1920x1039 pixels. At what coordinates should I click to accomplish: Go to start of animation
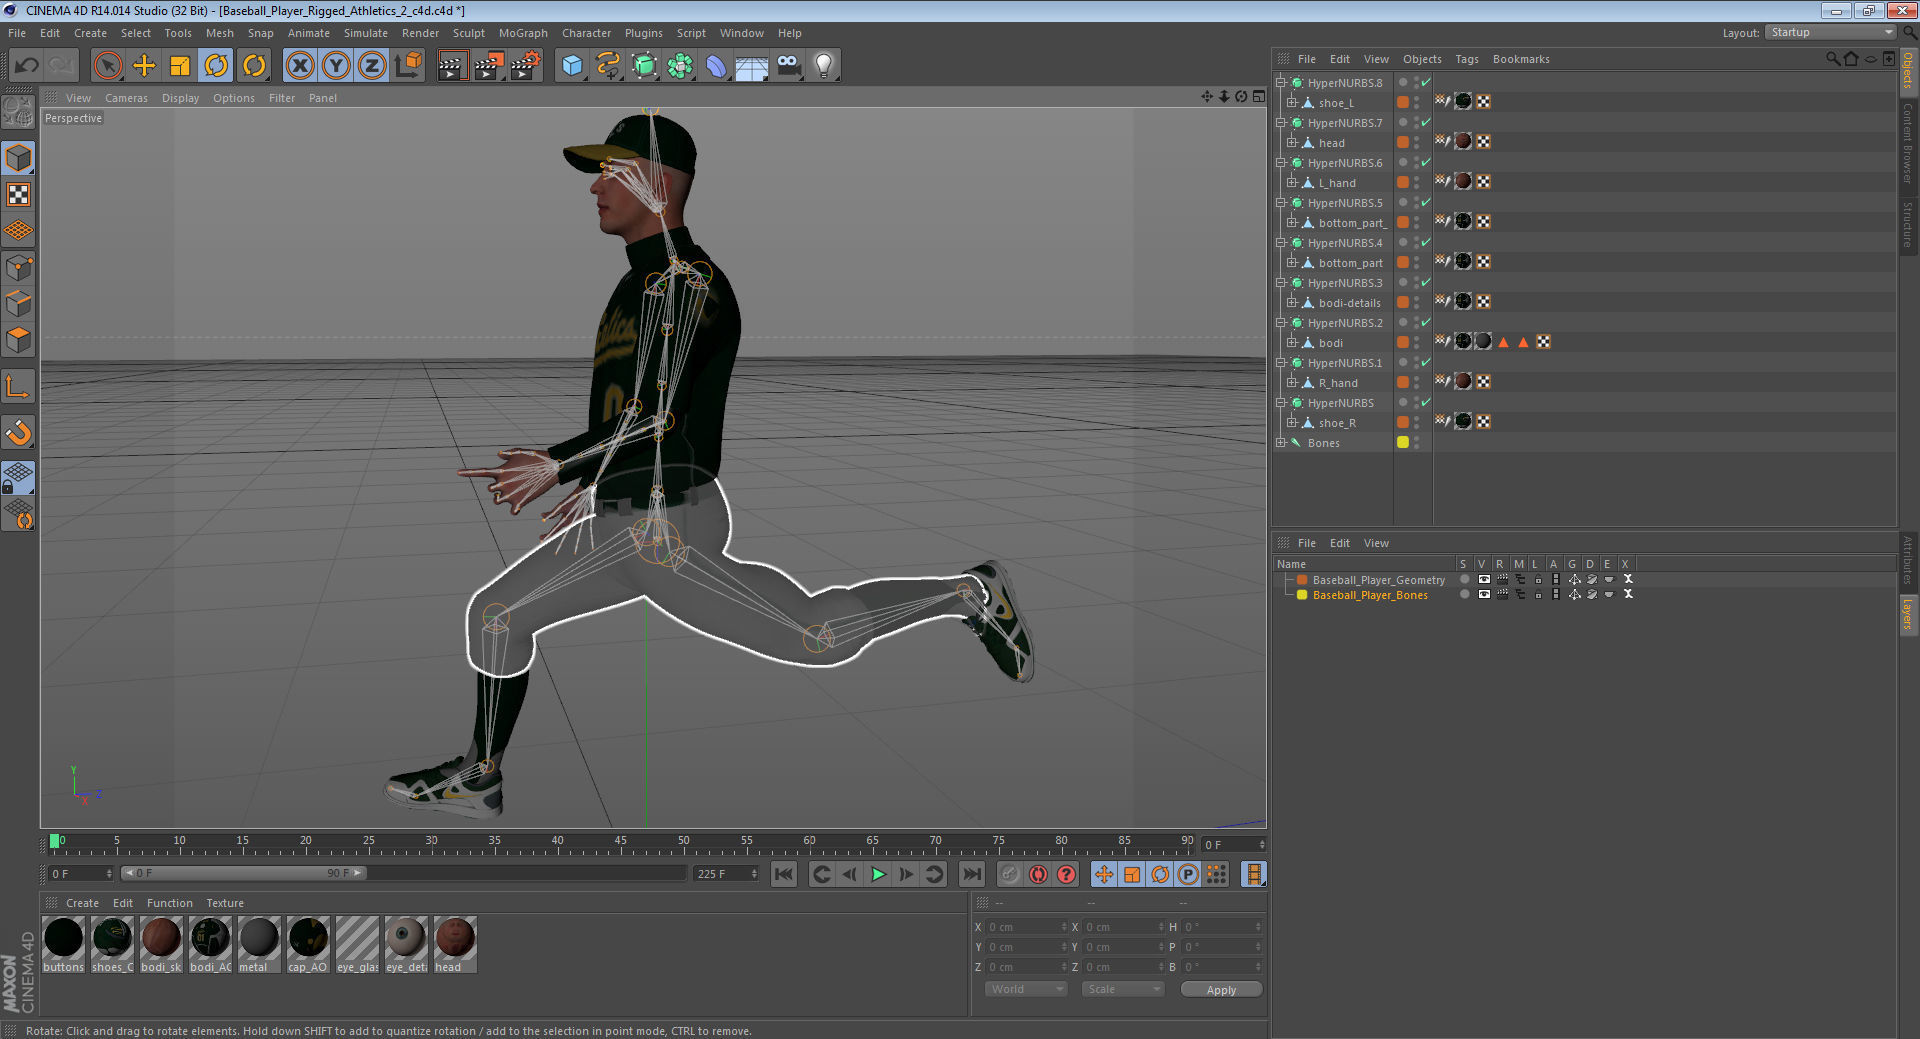(784, 874)
